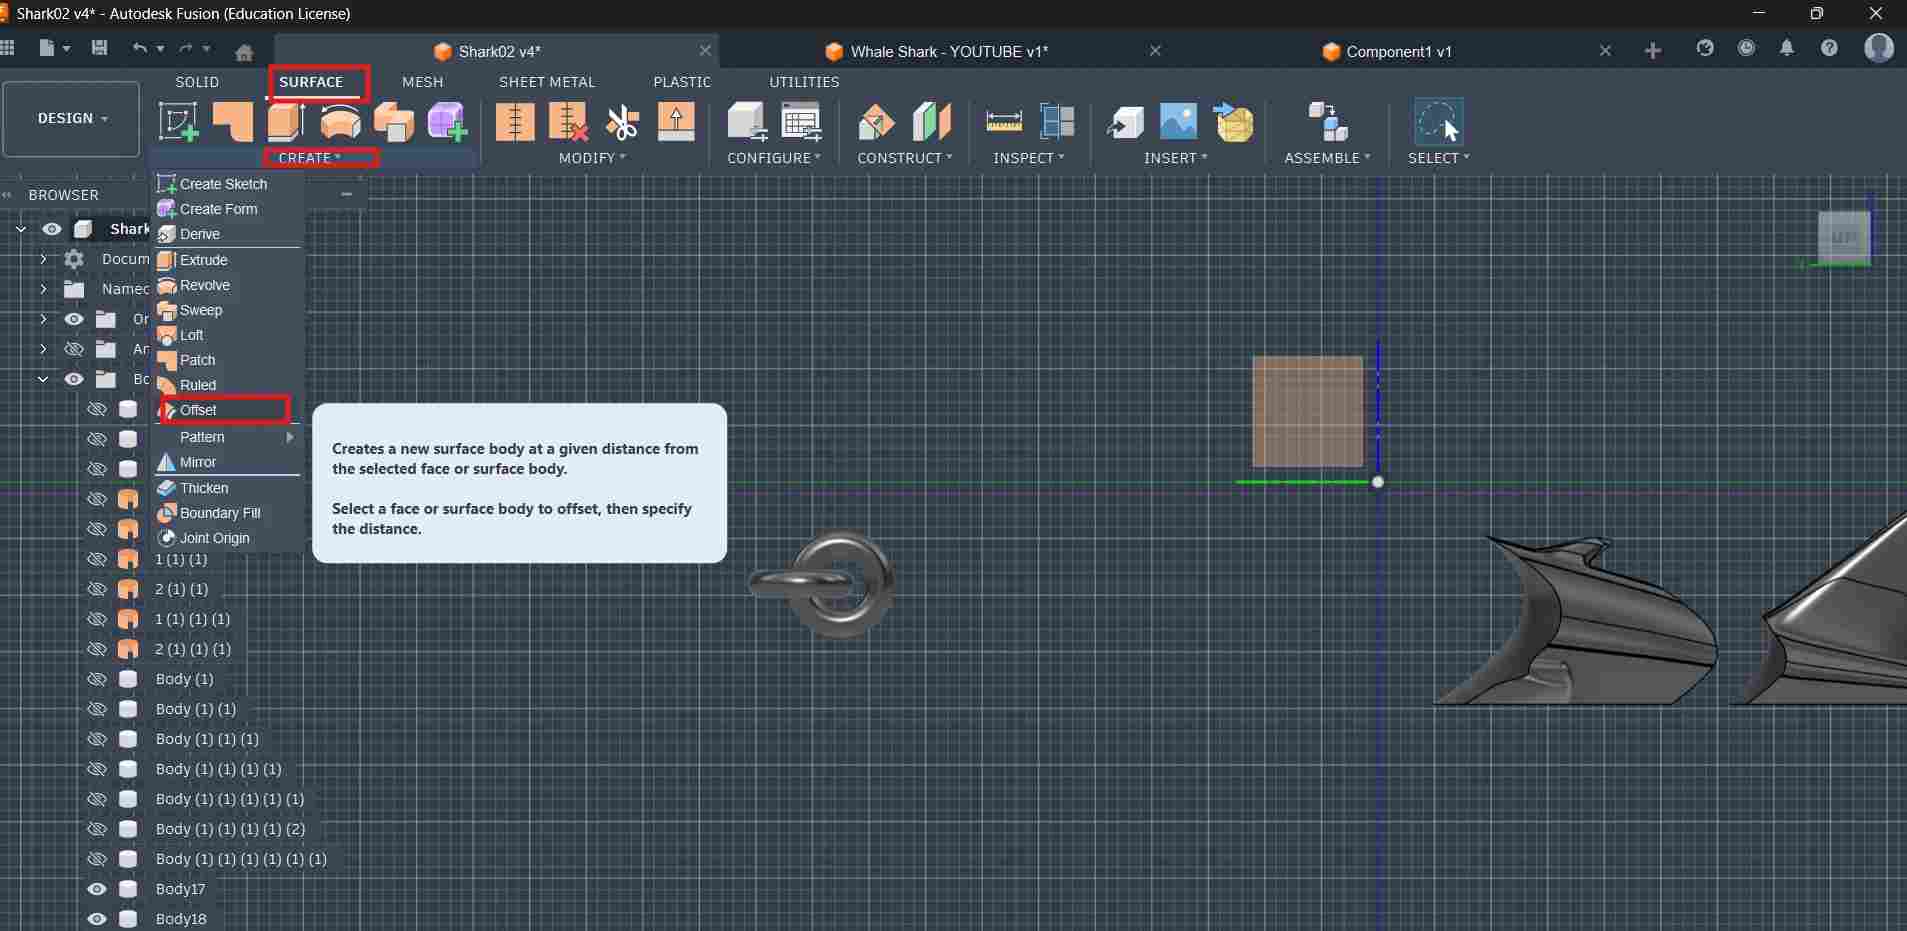Image resolution: width=1907 pixels, height=931 pixels.
Task: Switch to Whale Shark - YOUTUBE v1 document
Action: point(948,51)
